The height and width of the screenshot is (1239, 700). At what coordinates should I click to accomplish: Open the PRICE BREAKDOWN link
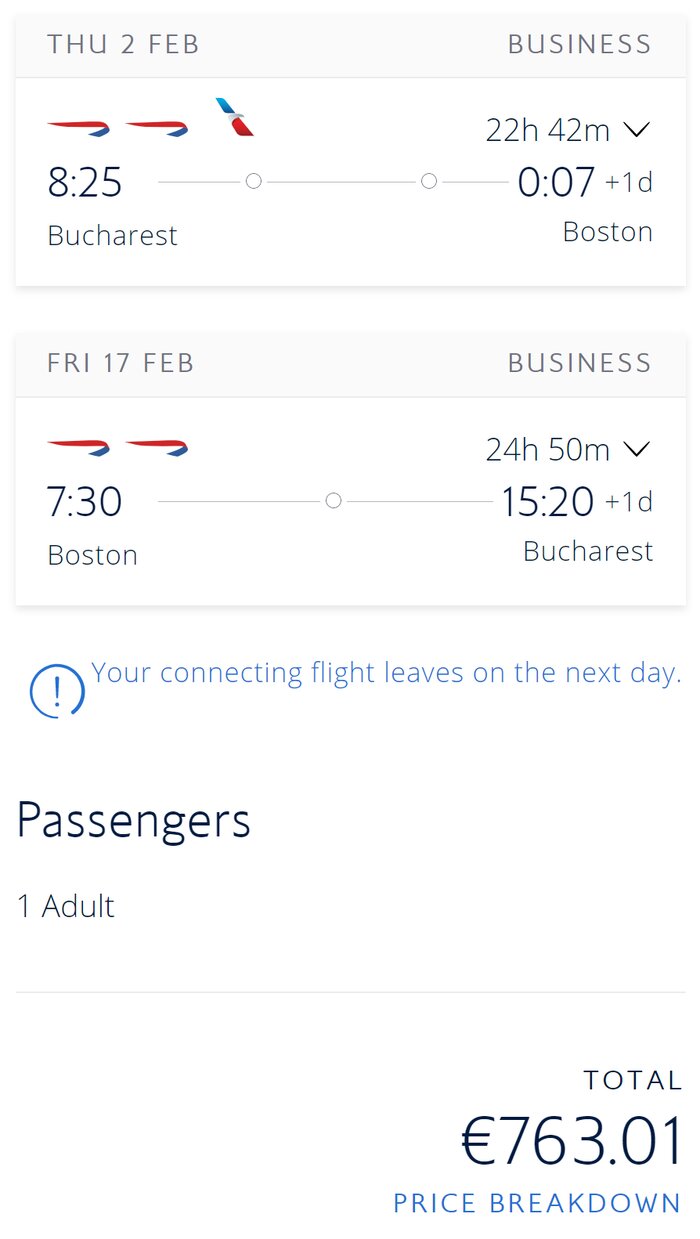(537, 1203)
